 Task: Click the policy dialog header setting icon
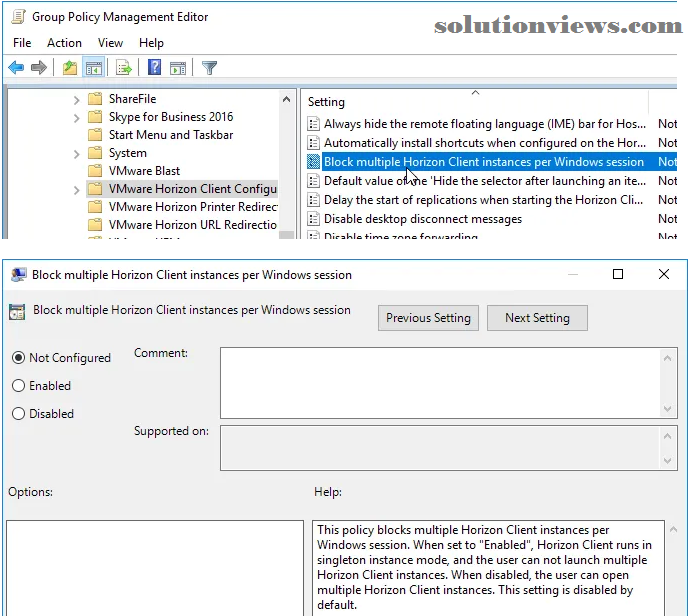[x=17, y=312]
